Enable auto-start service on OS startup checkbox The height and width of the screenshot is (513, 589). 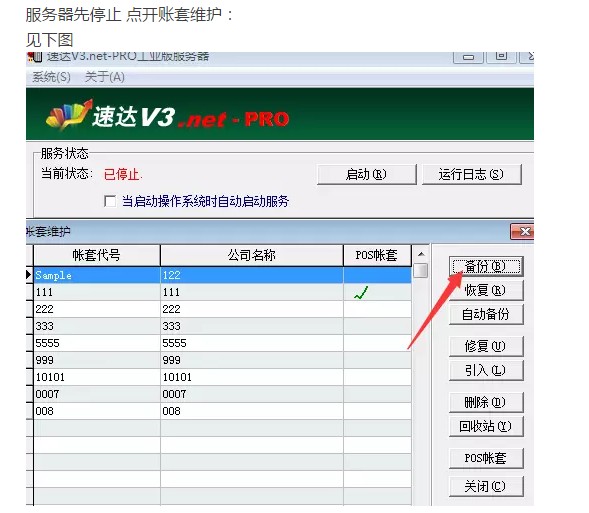[x=110, y=201]
